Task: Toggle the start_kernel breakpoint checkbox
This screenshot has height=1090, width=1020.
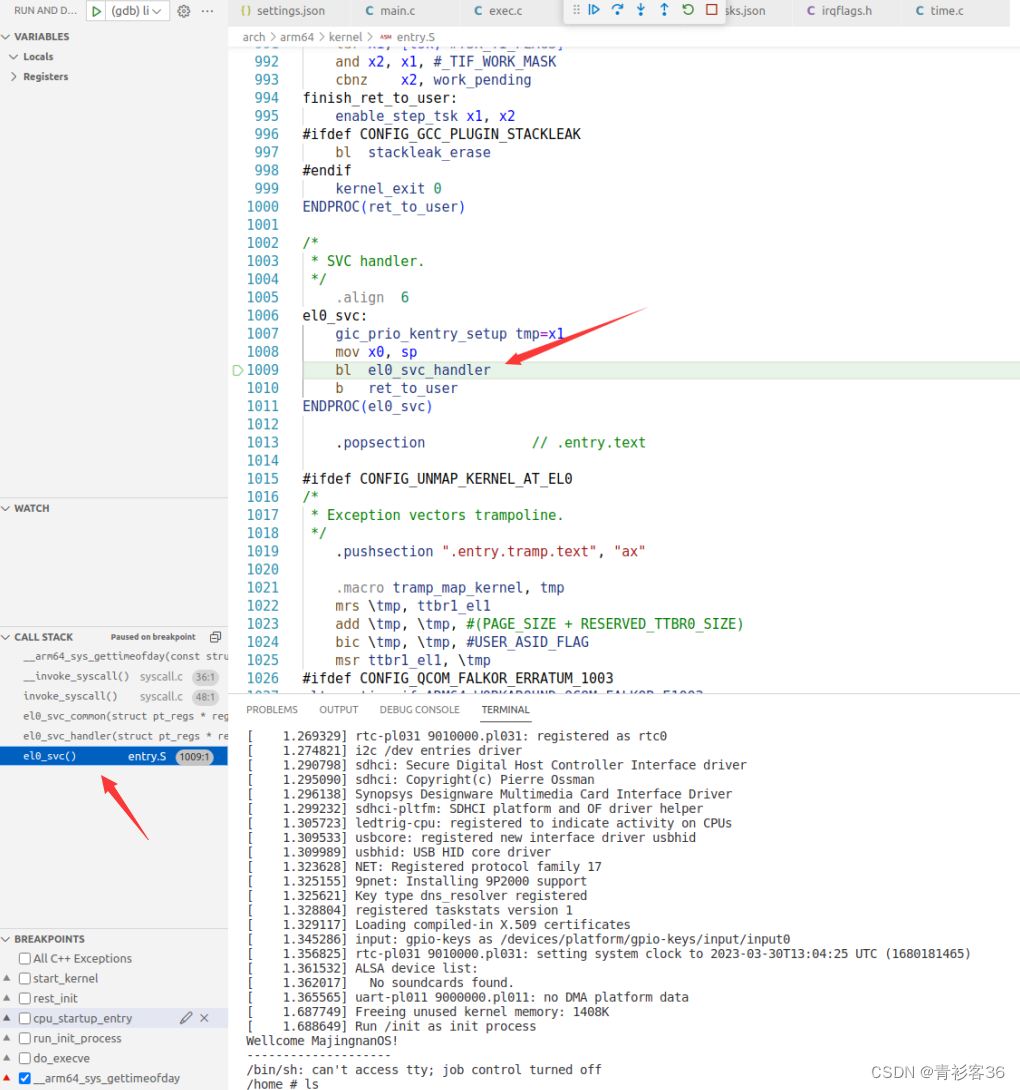Action: (x=23, y=978)
